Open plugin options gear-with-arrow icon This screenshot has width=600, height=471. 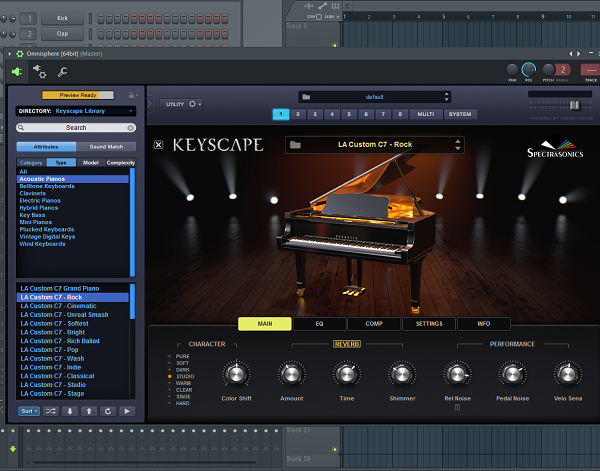(x=39, y=71)
